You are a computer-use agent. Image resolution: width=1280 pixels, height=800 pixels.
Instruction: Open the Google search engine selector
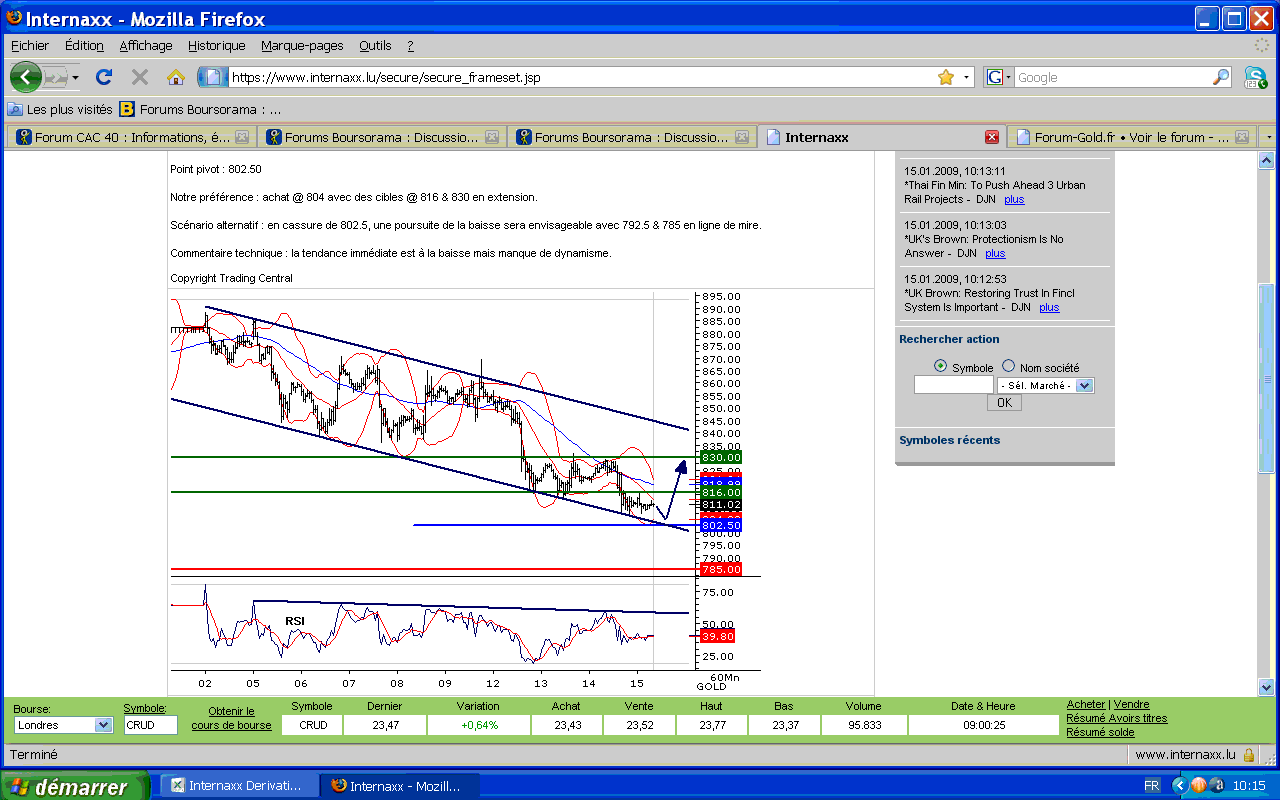[x=999, y=77]
